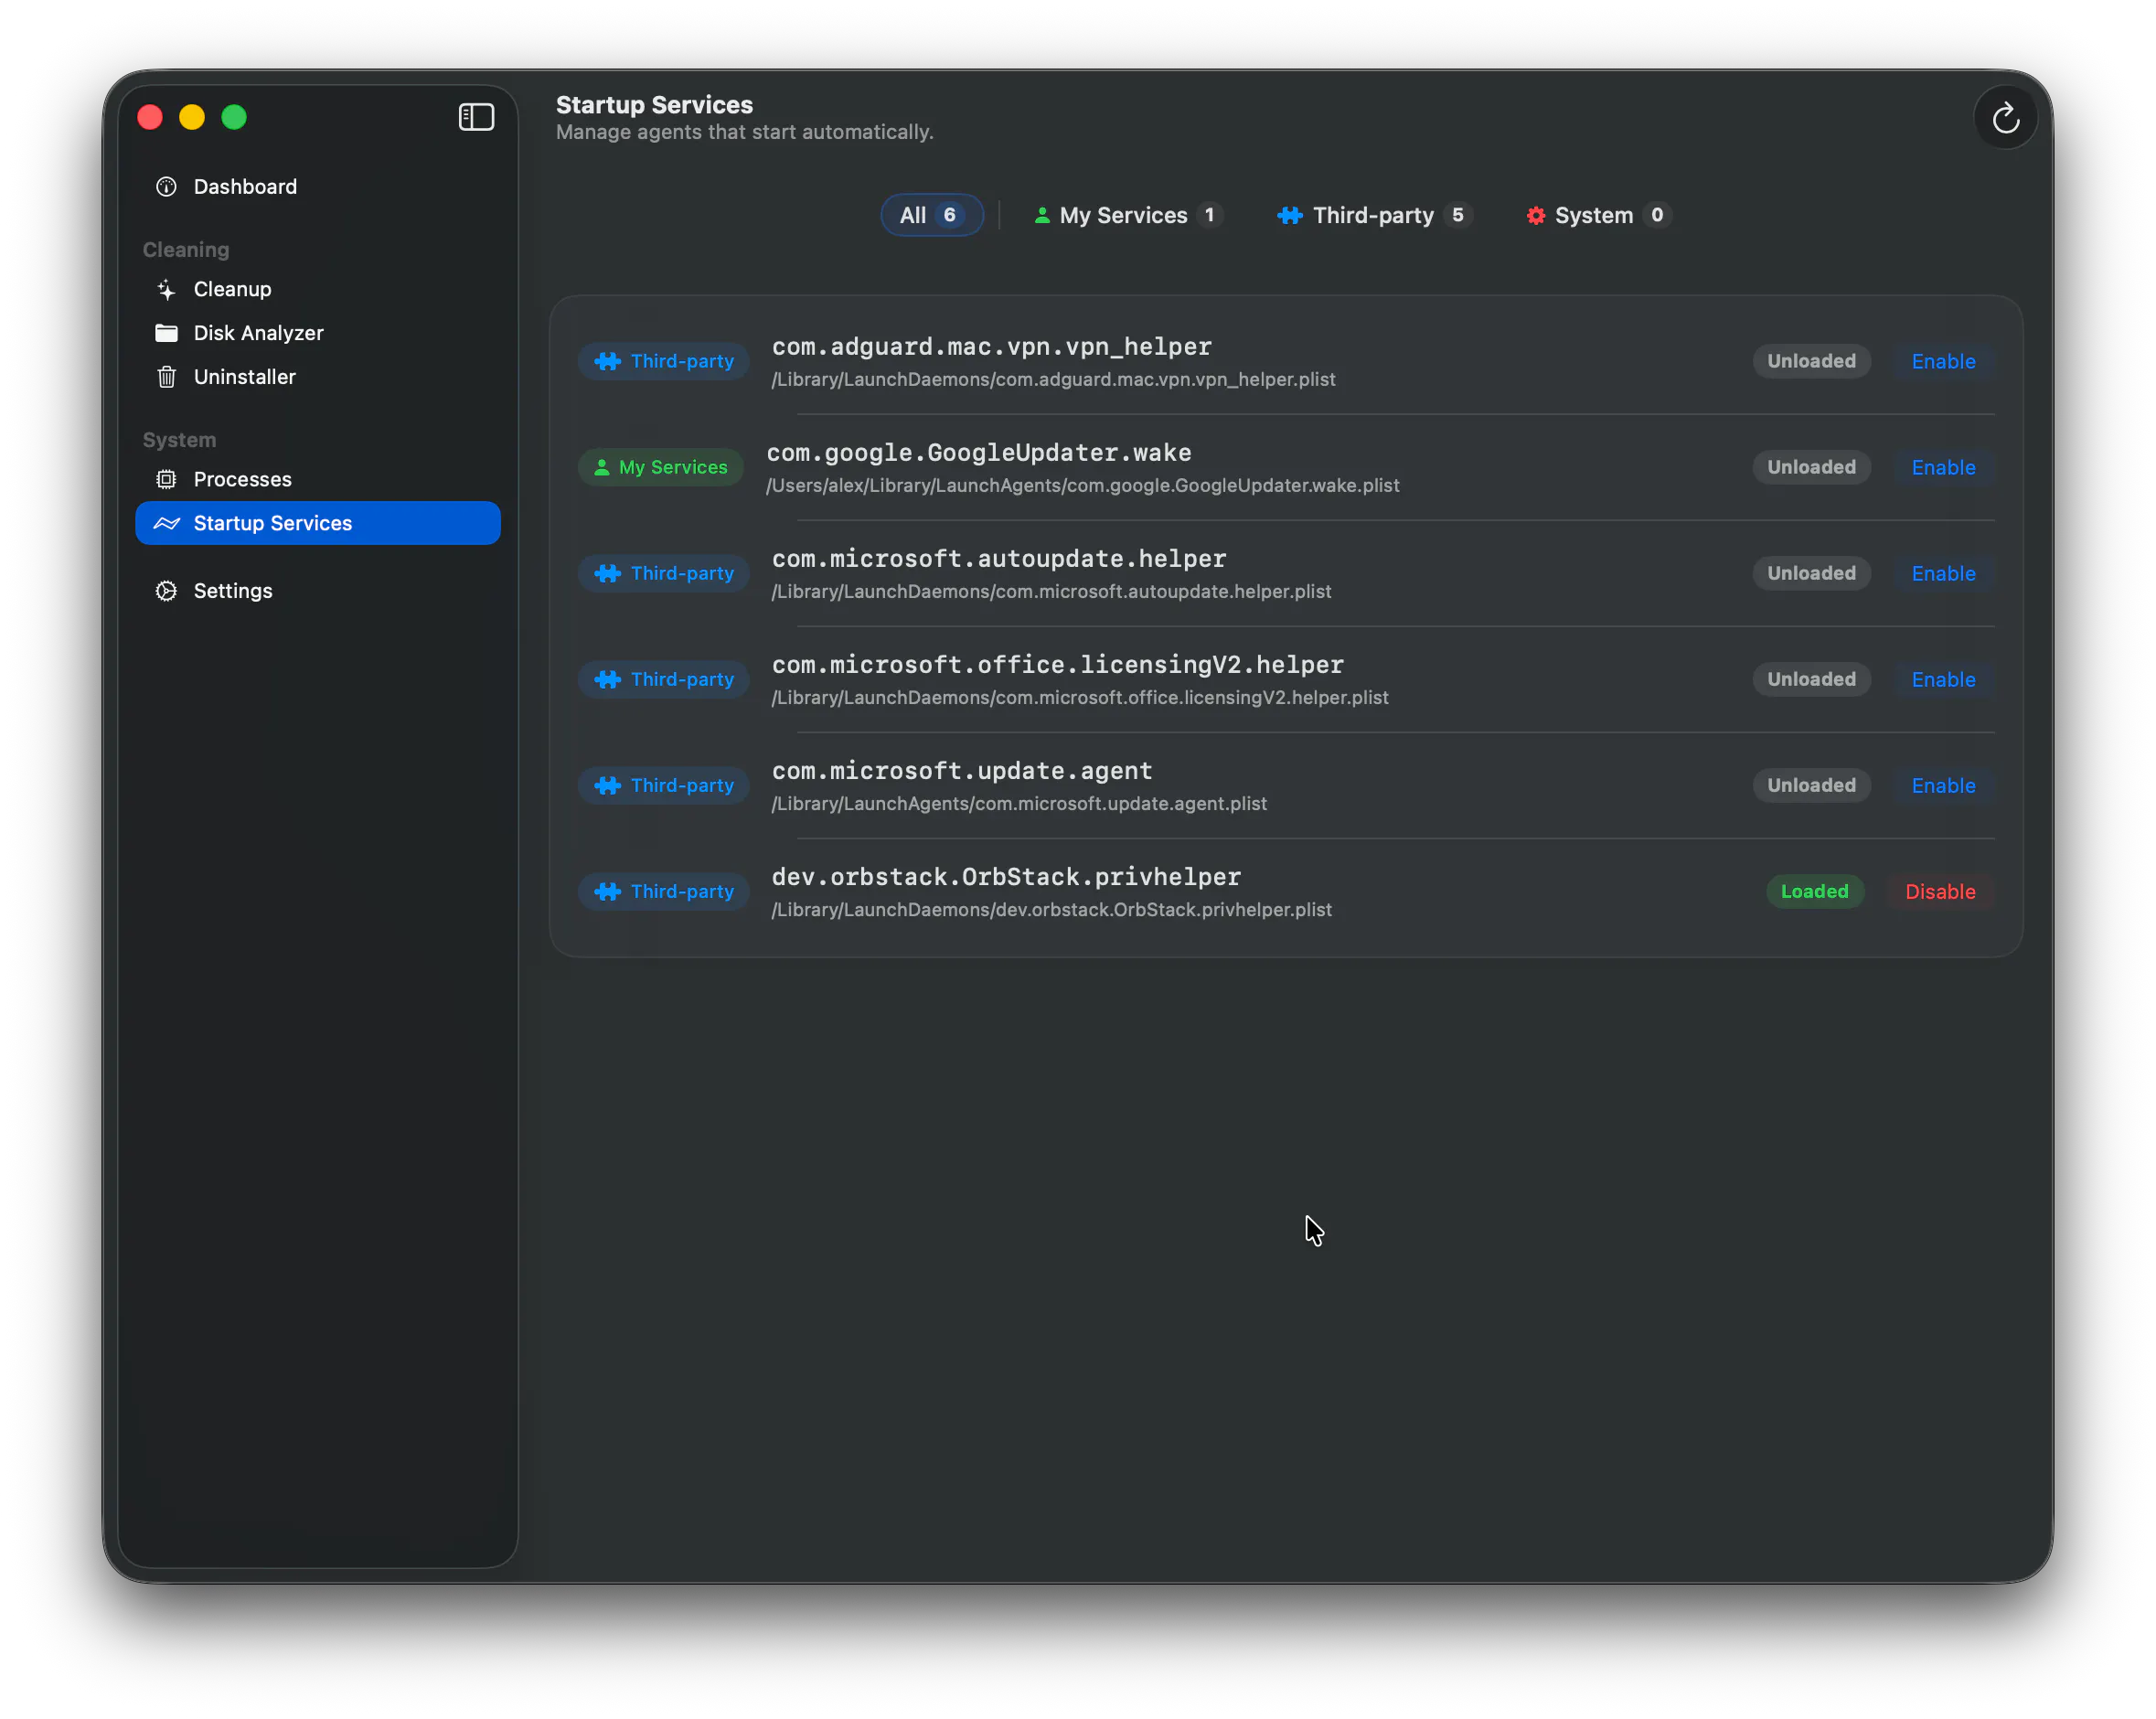Click the refresh services icon

[x=2004, y=118]
